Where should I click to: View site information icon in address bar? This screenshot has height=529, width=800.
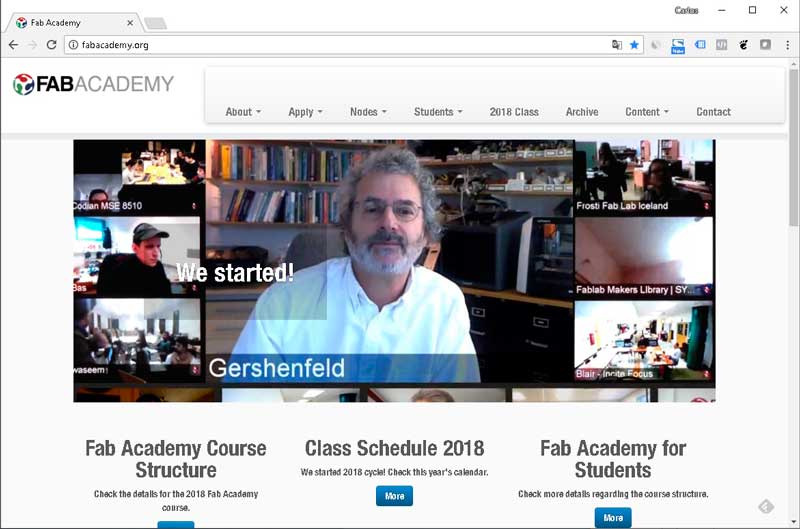[x=73, y=45]
